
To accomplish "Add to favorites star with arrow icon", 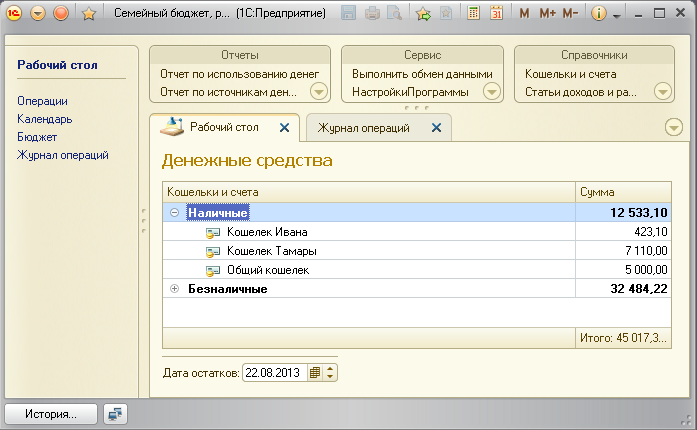I will pos(423,14).
